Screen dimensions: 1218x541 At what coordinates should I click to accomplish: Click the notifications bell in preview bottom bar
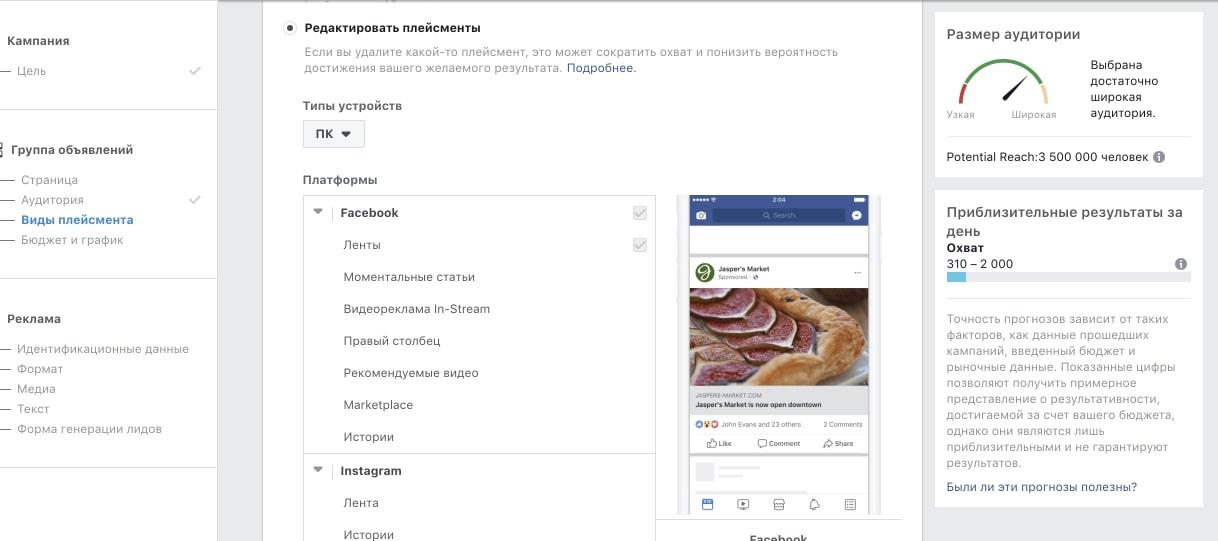814,505
